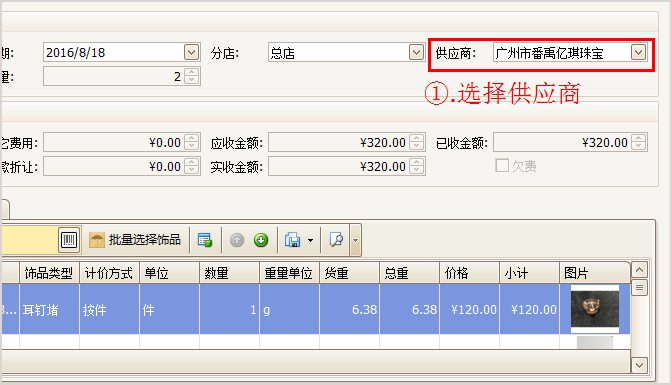This screenshot has height=385, width=672.
Task: Select the 总重 cell 6.38
Action: tap(409, 309)
